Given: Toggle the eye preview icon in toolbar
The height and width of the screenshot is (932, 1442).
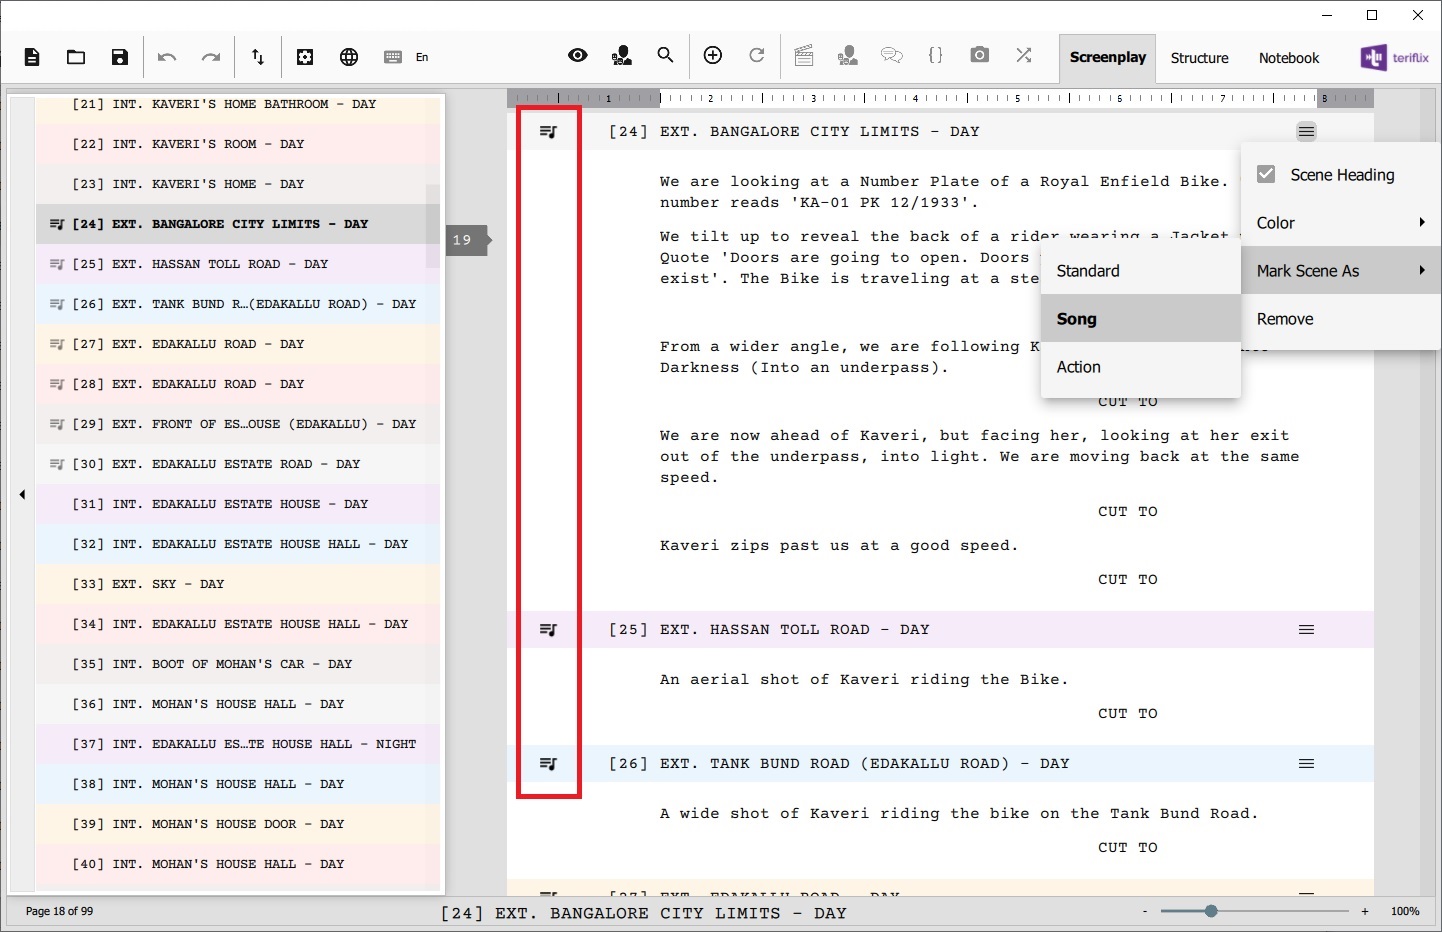Looking at the screenshot, I should (578, 55).
